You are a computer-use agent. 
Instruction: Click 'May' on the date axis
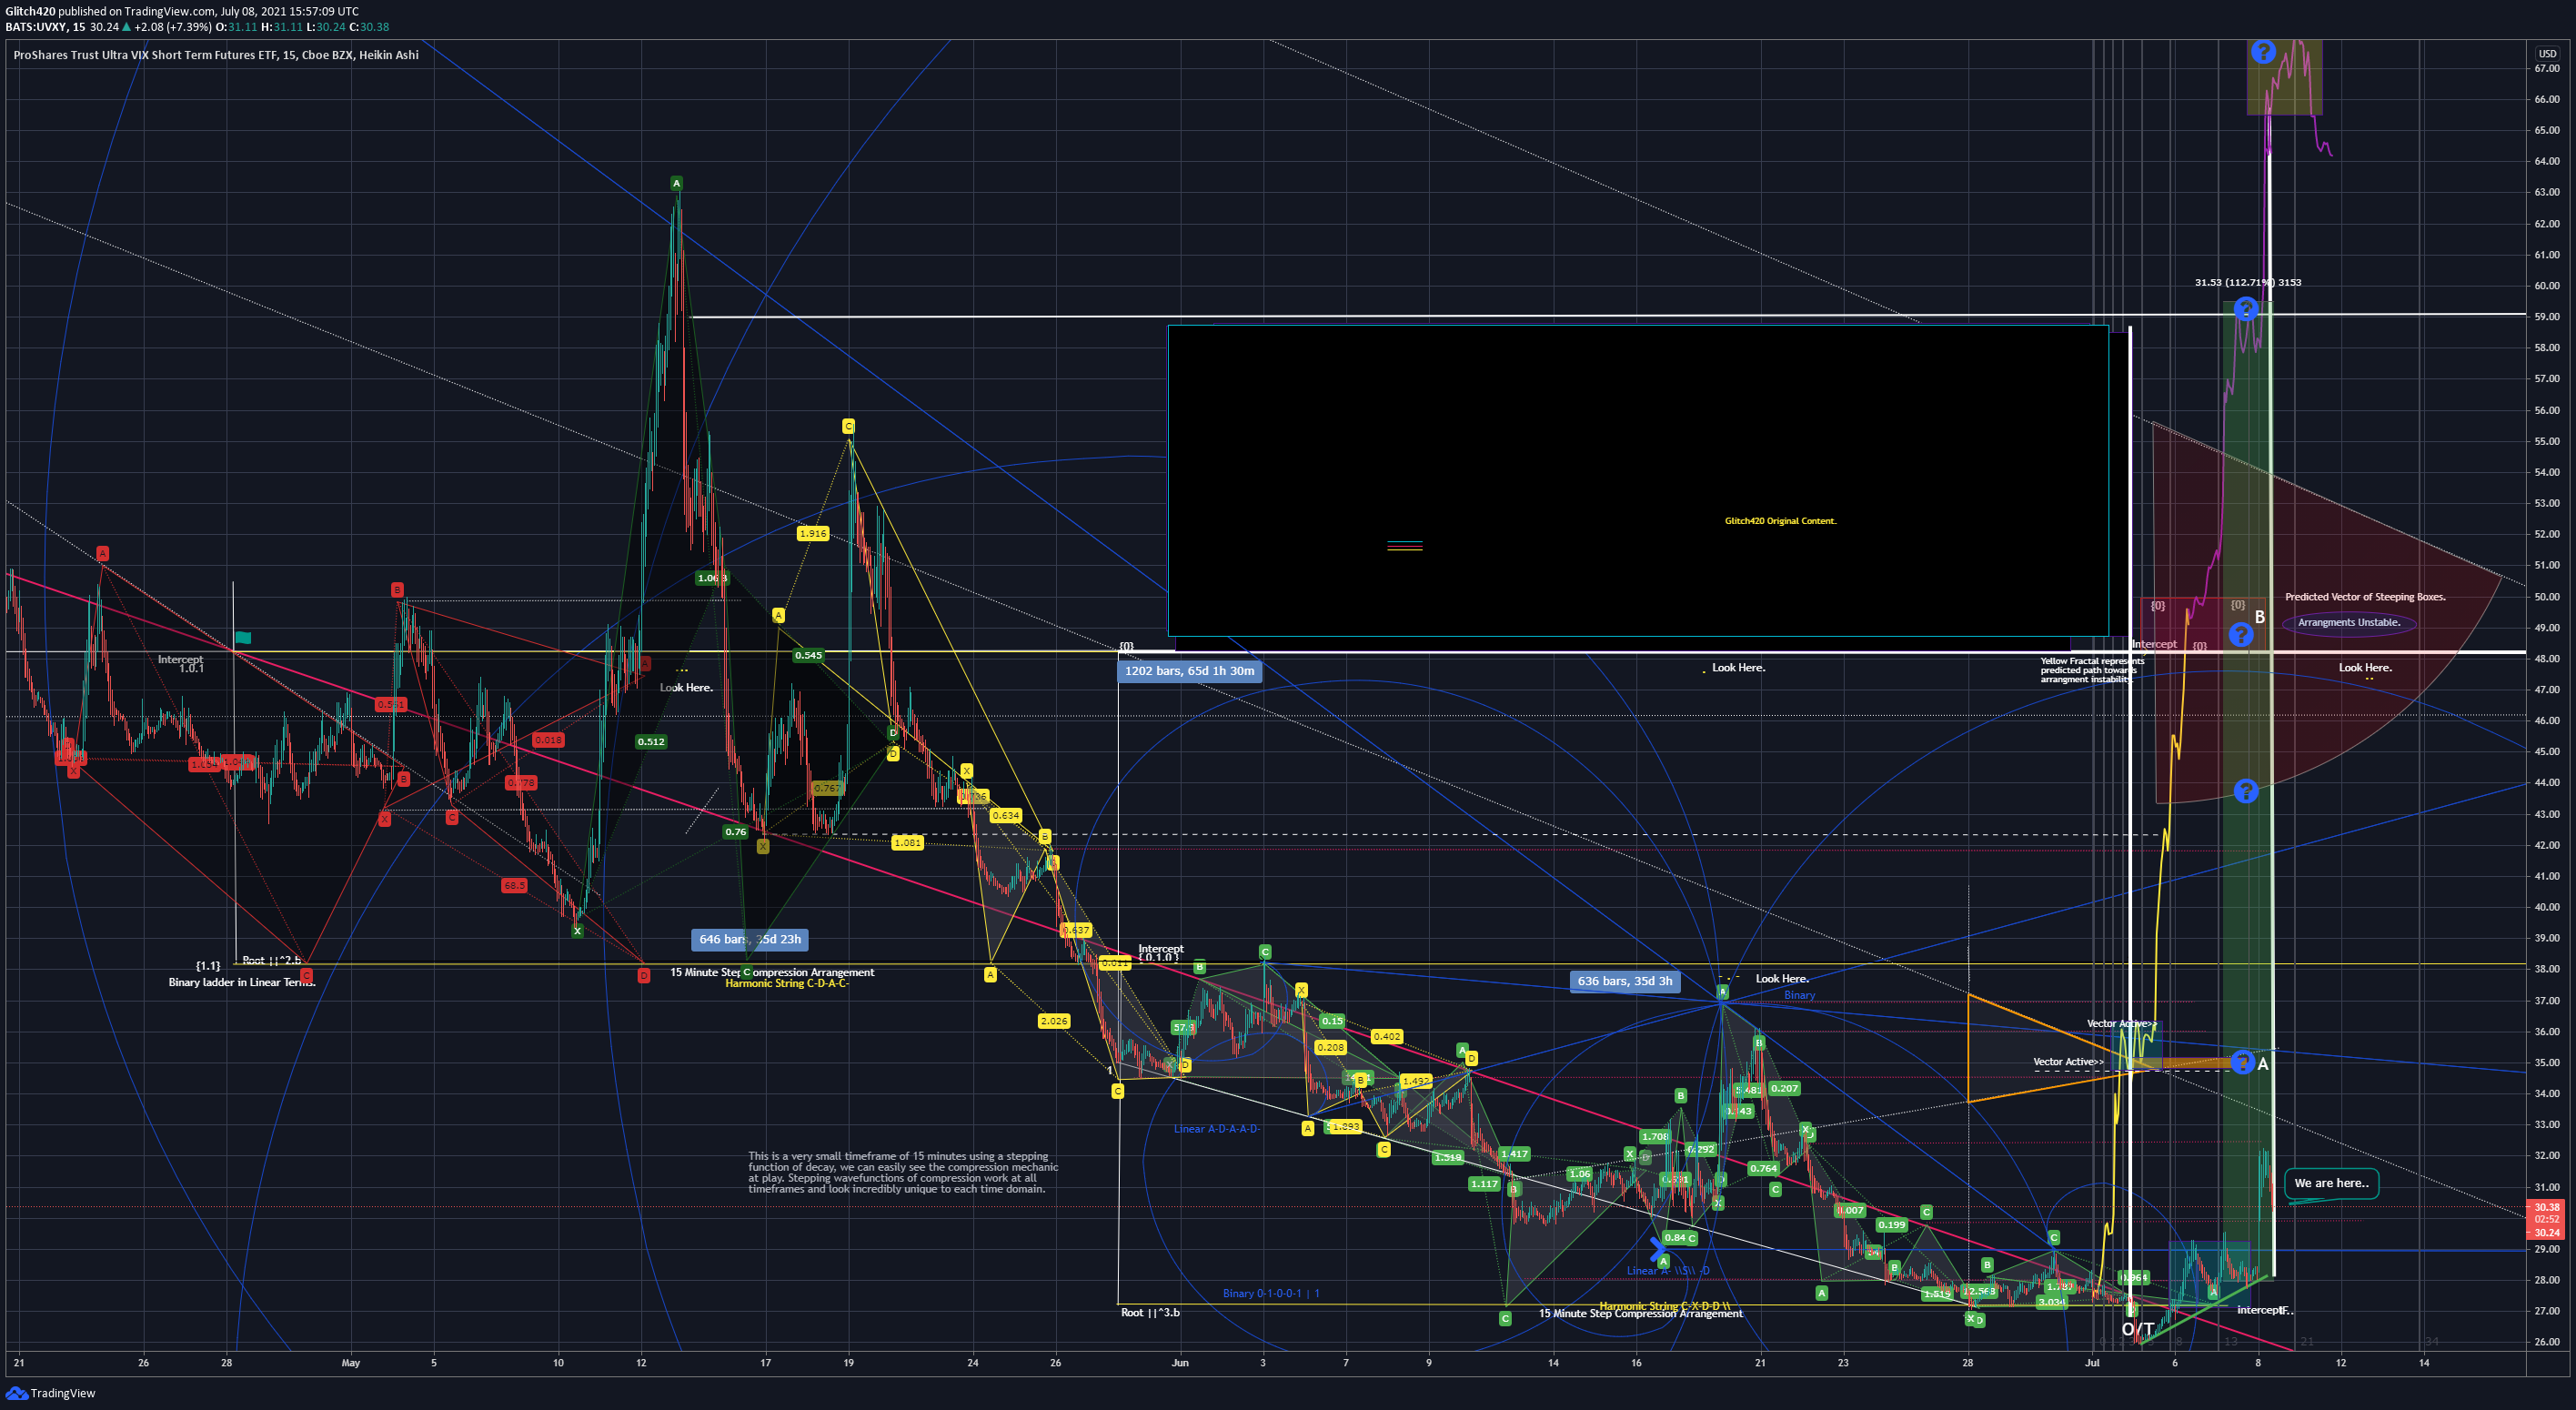pos(350,1362)
